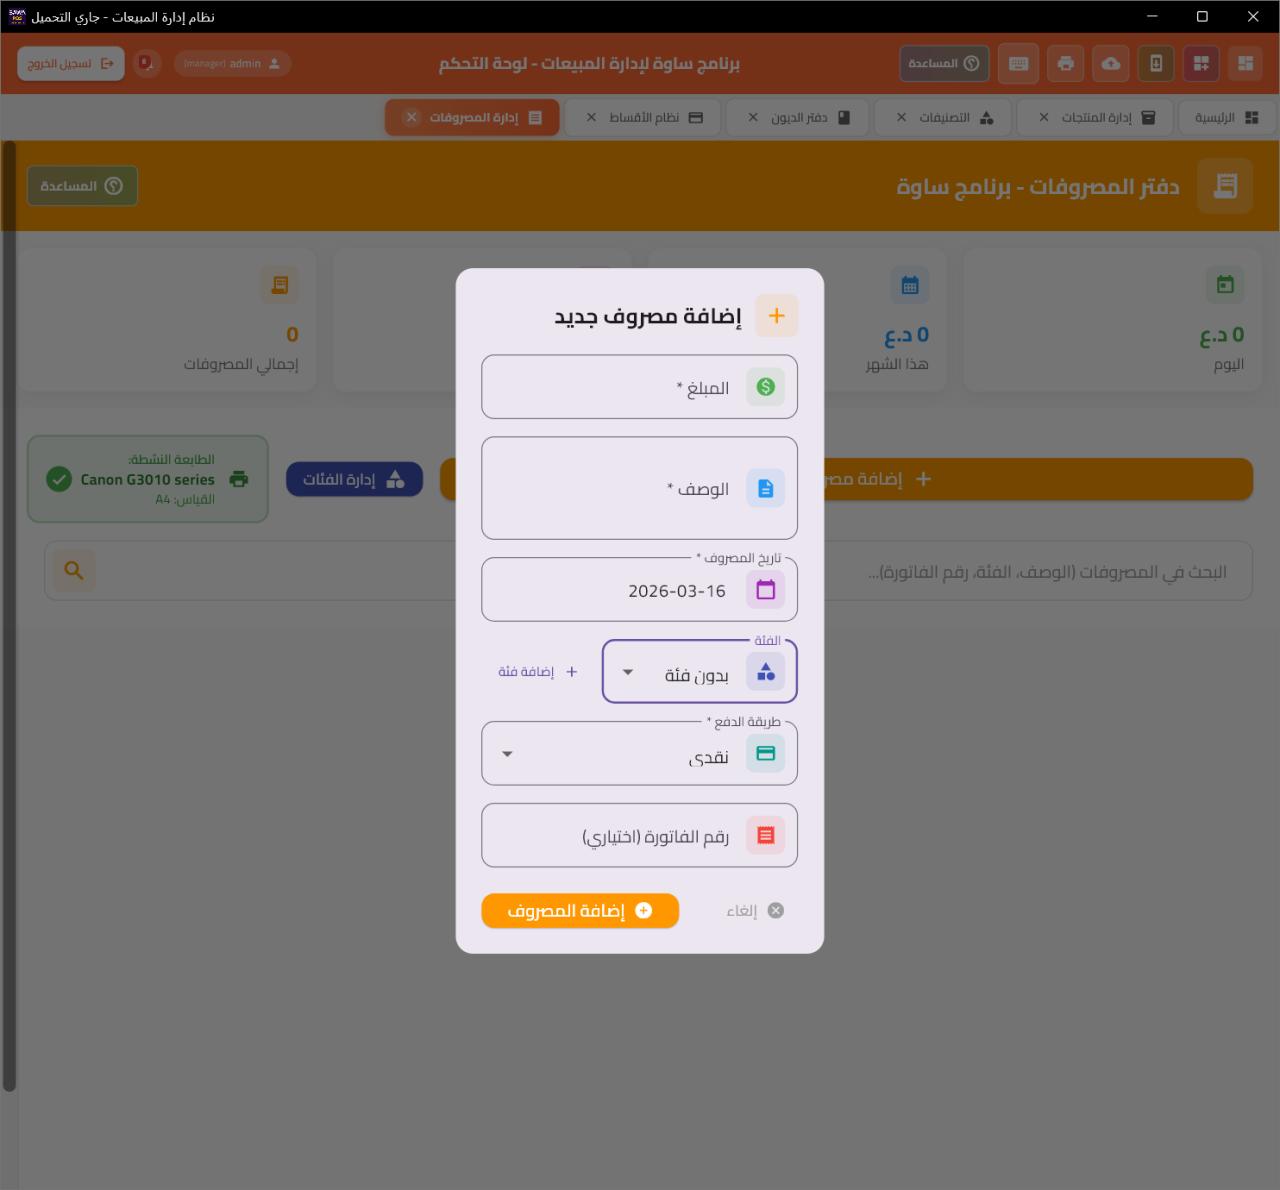
Task: Close the التصنيفات tab
Action: pos(901,117)
